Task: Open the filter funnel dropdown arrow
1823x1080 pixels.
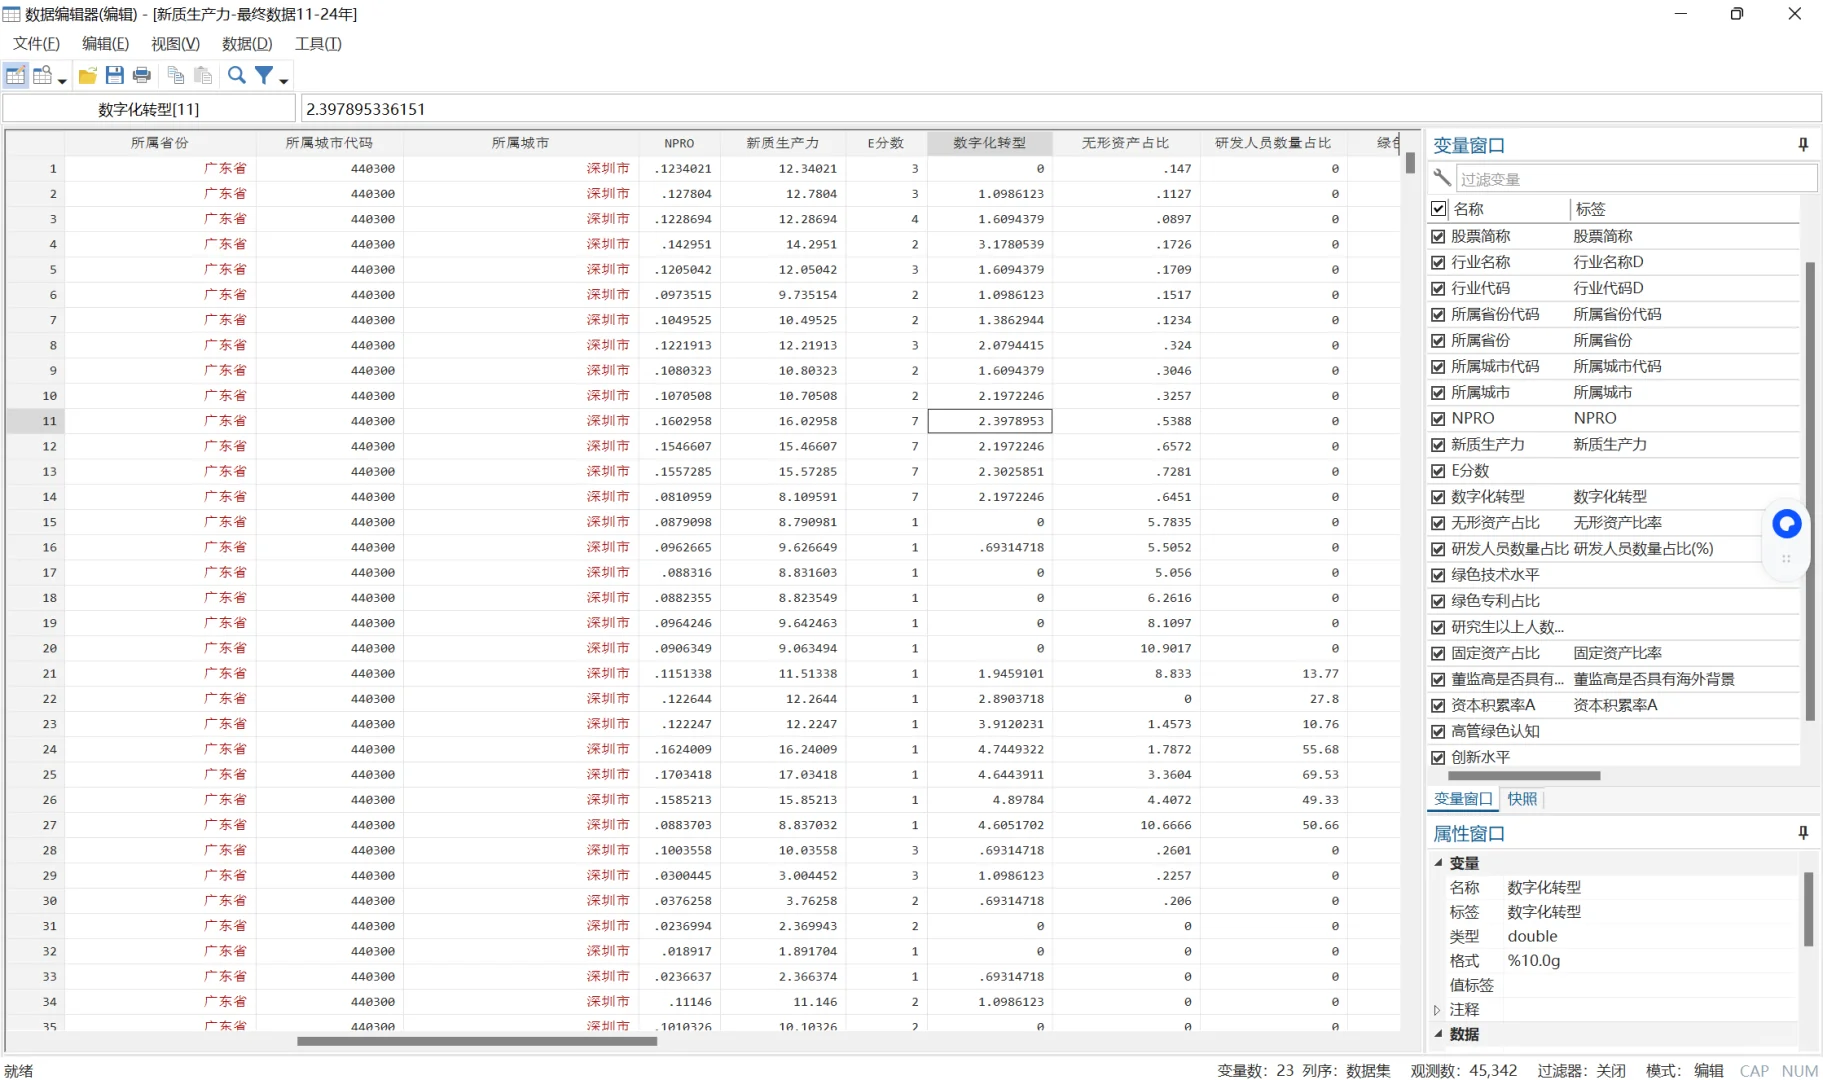Action: pos(284,80)
